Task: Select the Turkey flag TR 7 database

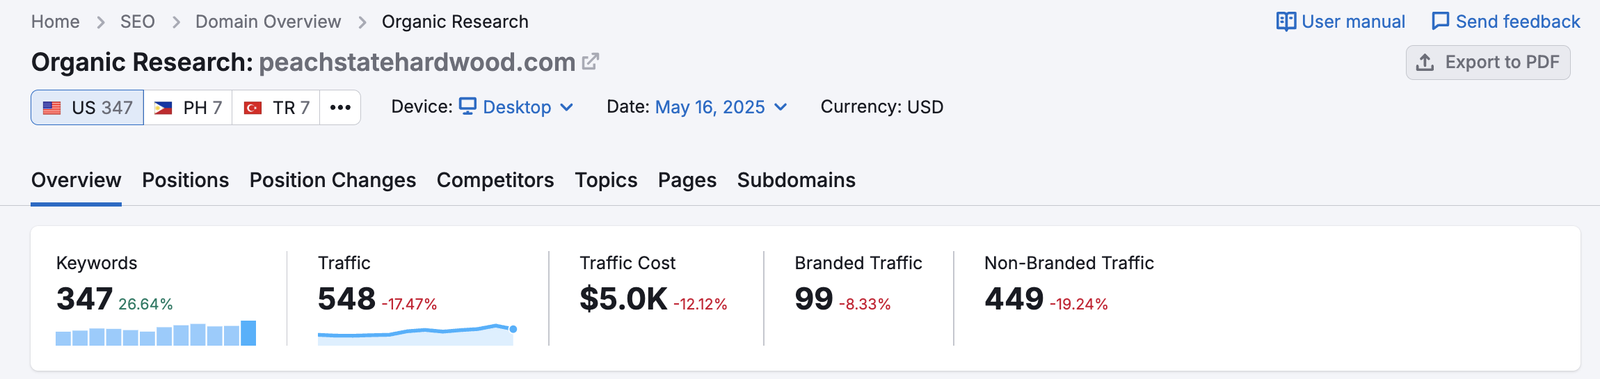Action: pyautogui.click(x=276, y=107)
